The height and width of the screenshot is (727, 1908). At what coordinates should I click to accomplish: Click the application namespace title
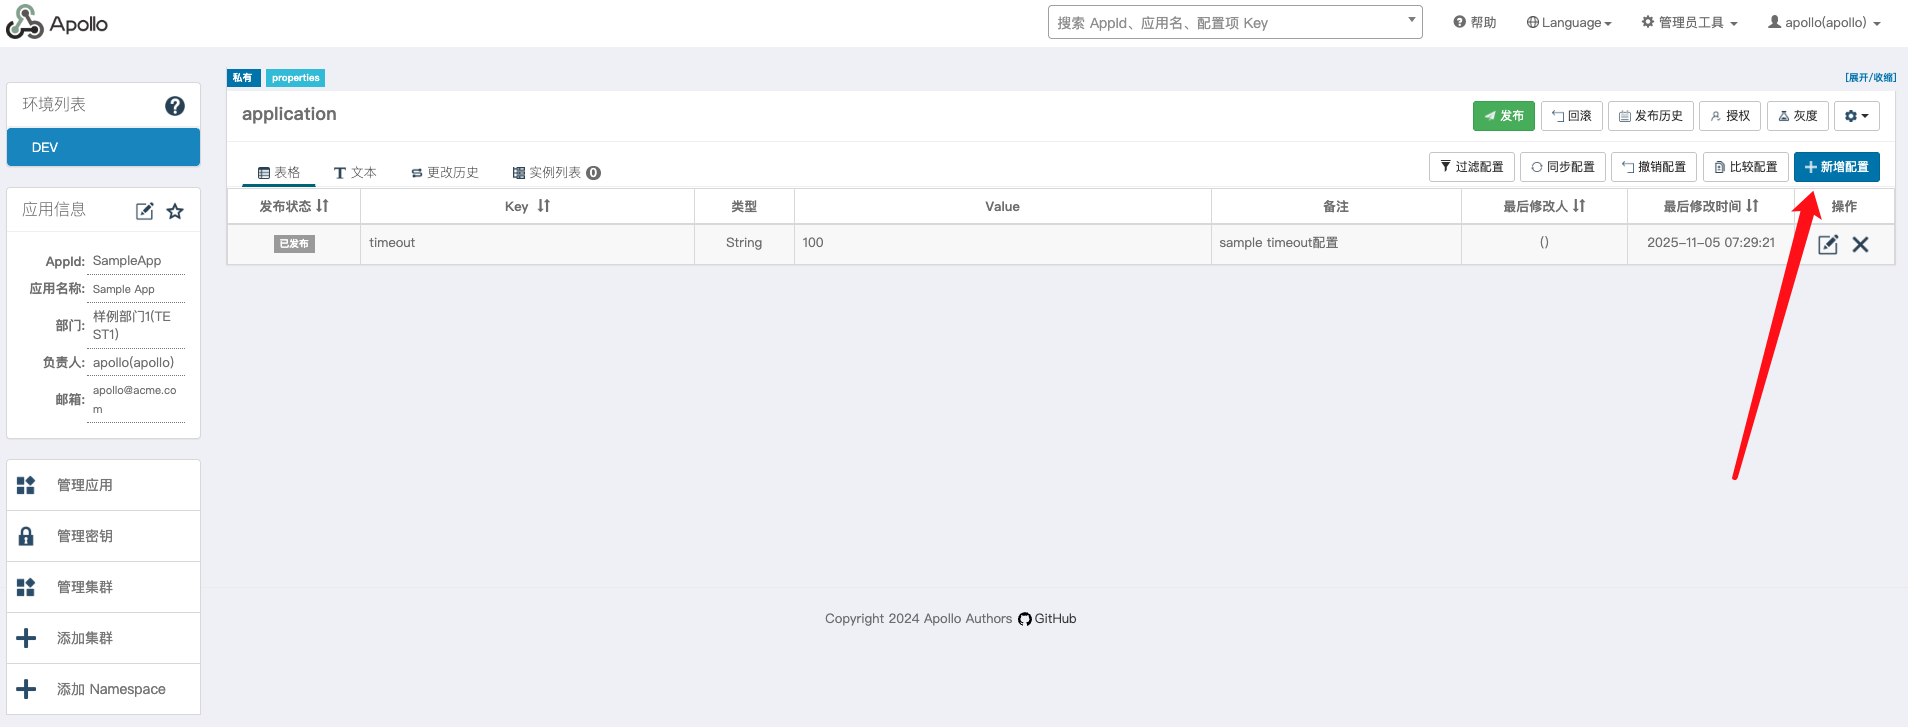pyautogui.click(x=289, y=114)
